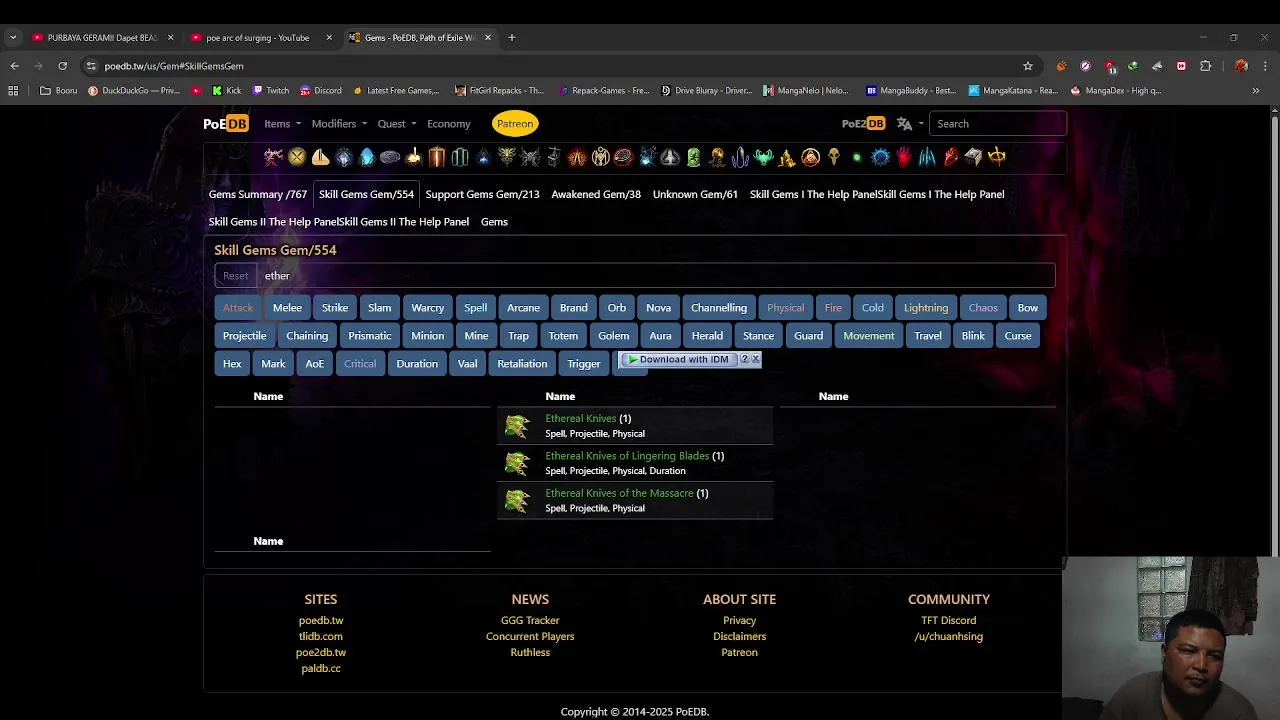The image size is (1280, 720).
Task: Switch to the poe arc of surging YouTube tab
Action: click(x=257, y=38)
